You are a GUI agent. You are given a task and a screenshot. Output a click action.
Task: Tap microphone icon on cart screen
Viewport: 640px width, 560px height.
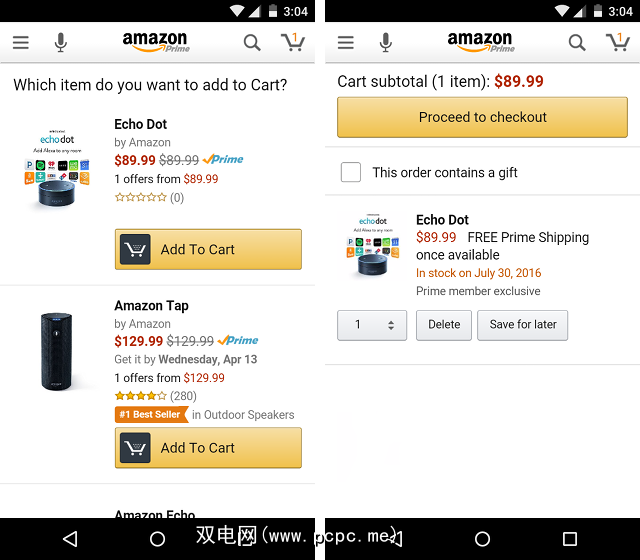(x=386, y=43)
